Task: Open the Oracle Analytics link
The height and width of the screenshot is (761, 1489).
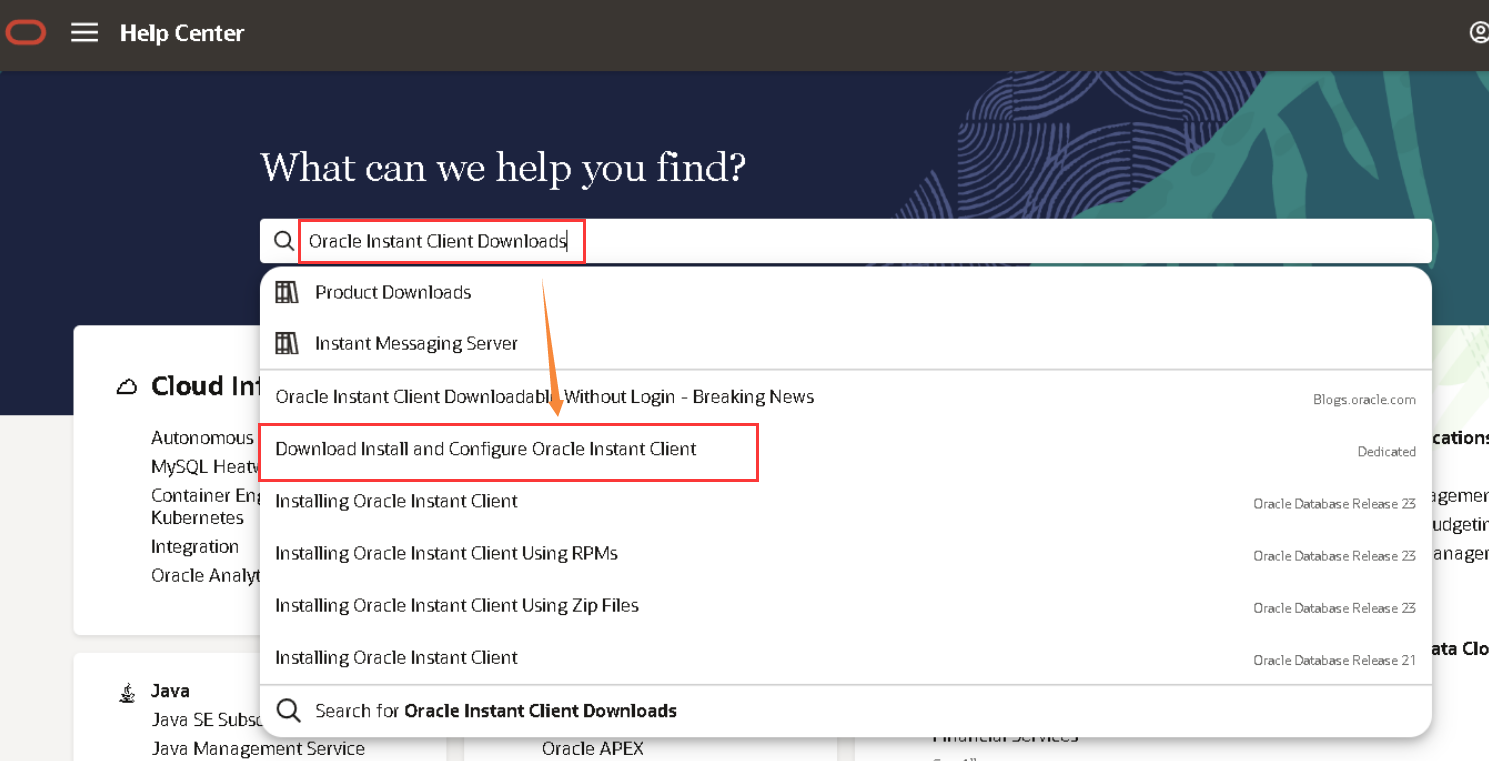Action: pos(205,576)
